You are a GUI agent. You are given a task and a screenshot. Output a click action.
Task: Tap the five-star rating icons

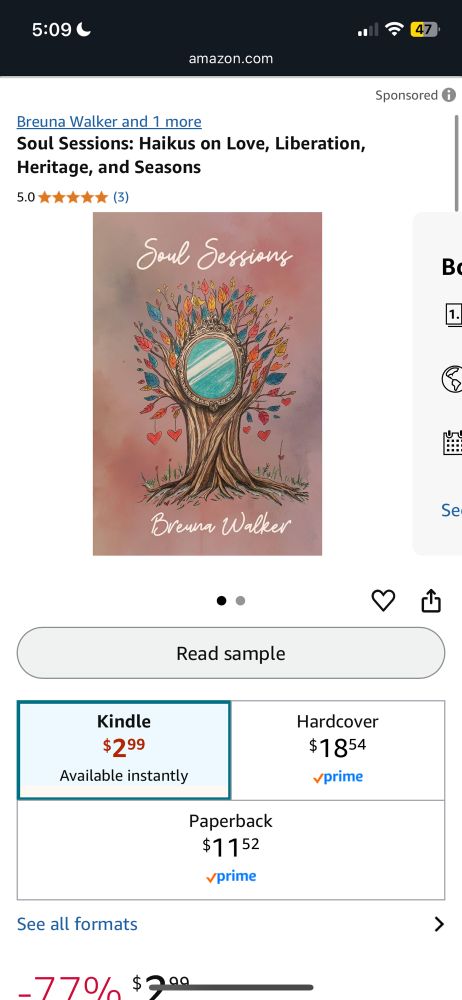73,198
